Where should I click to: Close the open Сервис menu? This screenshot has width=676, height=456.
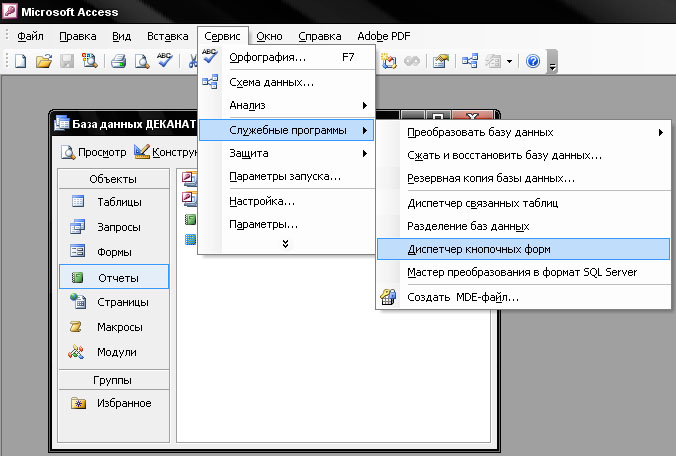[x=222, y=36]
